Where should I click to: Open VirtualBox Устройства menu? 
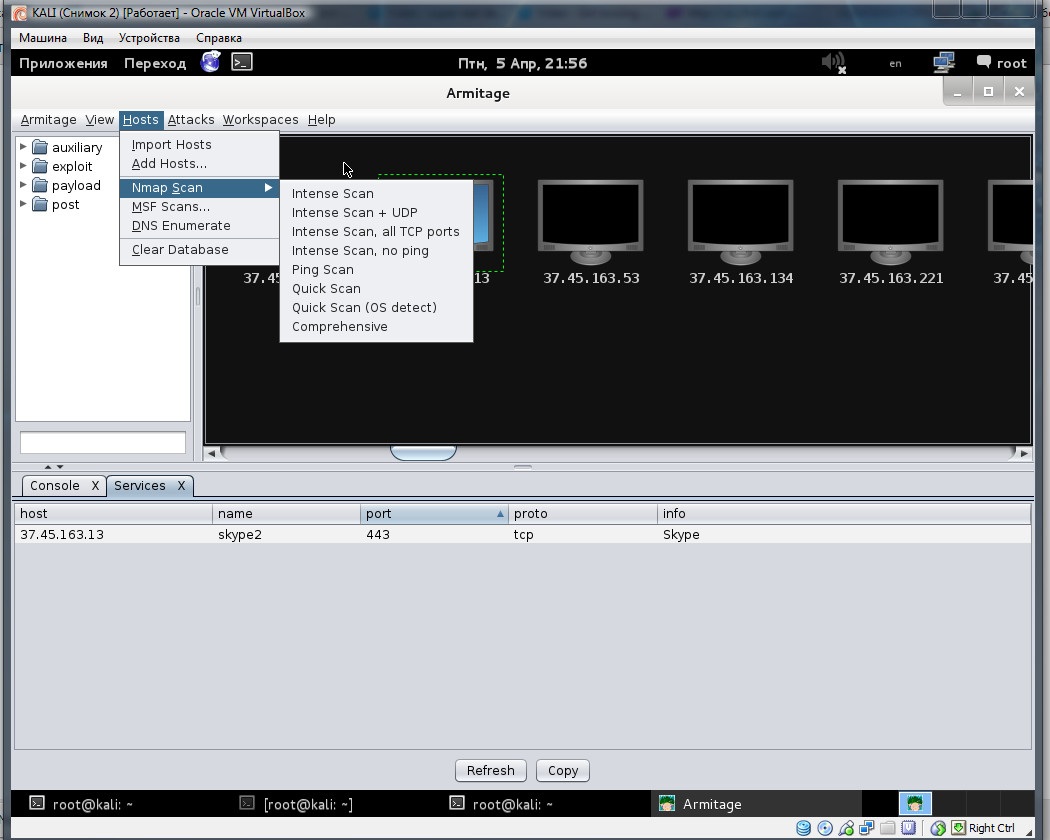point(149,38)
